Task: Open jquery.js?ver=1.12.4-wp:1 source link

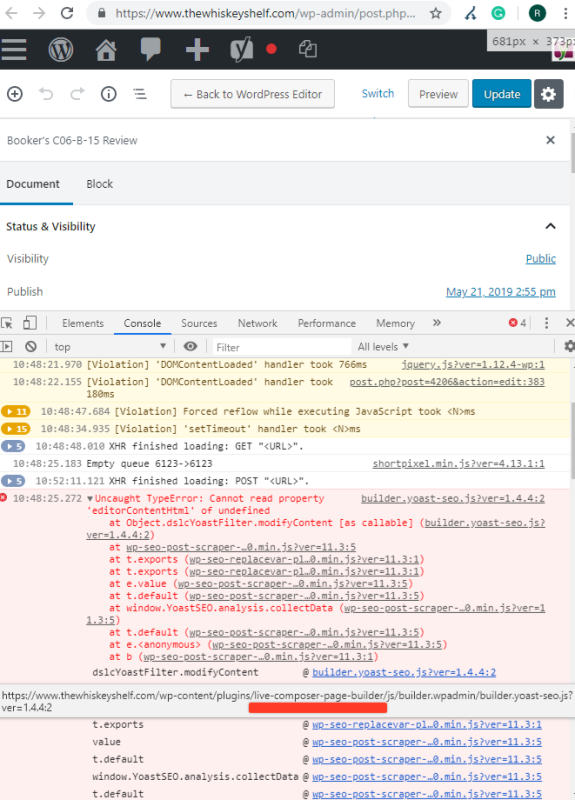Action: coord(473,364)
